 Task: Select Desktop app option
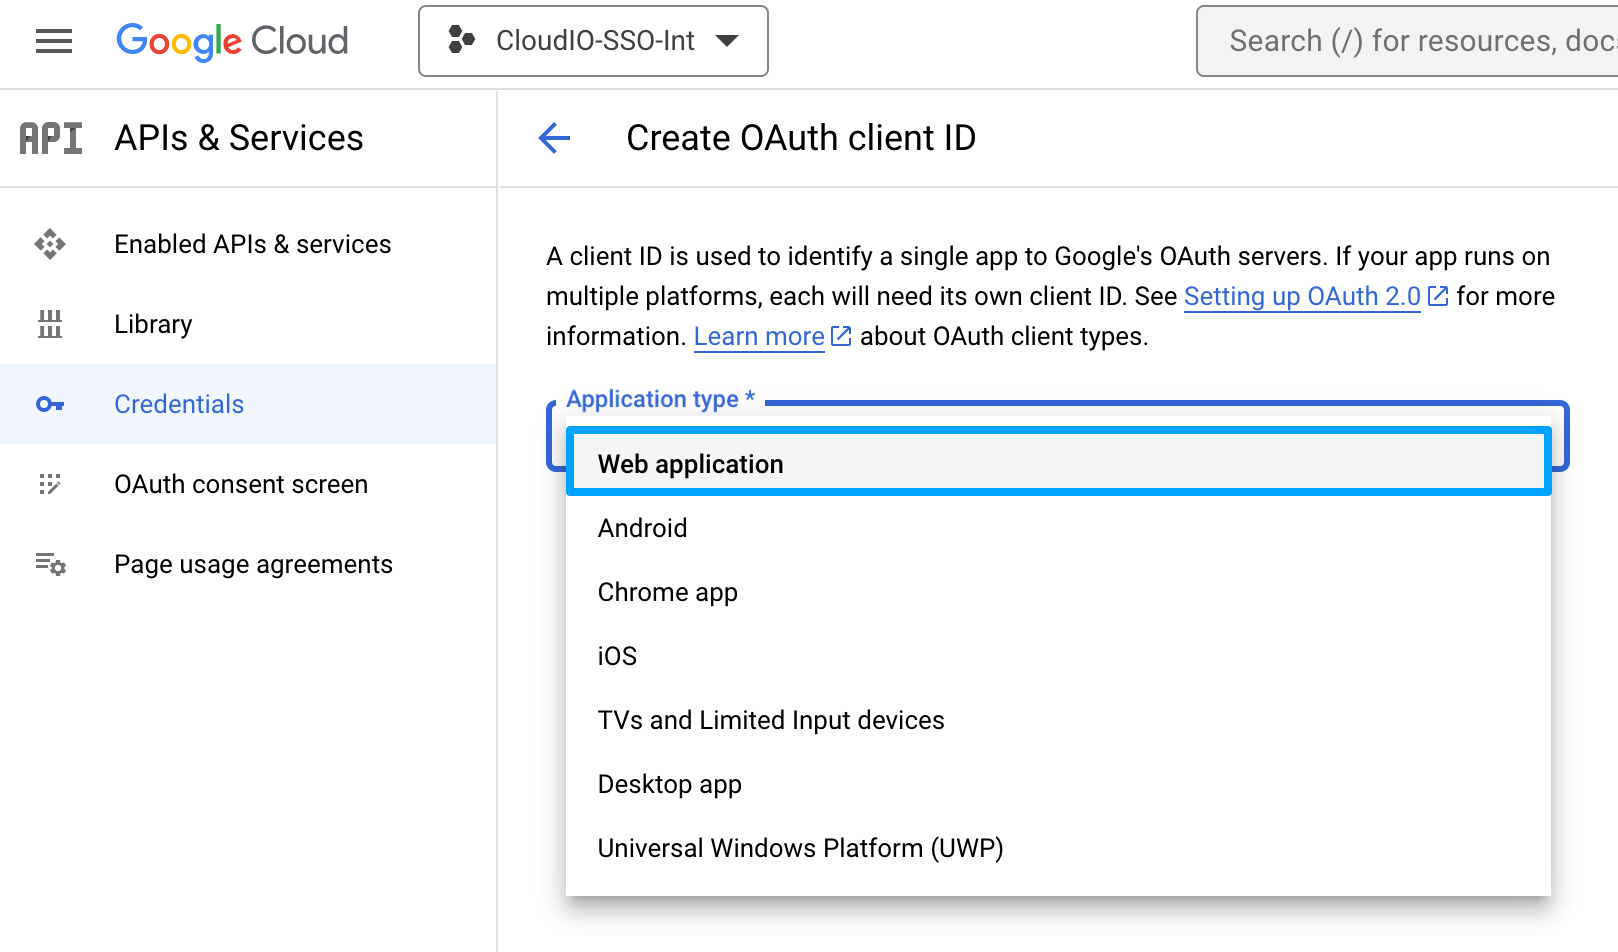coord(669,784)
